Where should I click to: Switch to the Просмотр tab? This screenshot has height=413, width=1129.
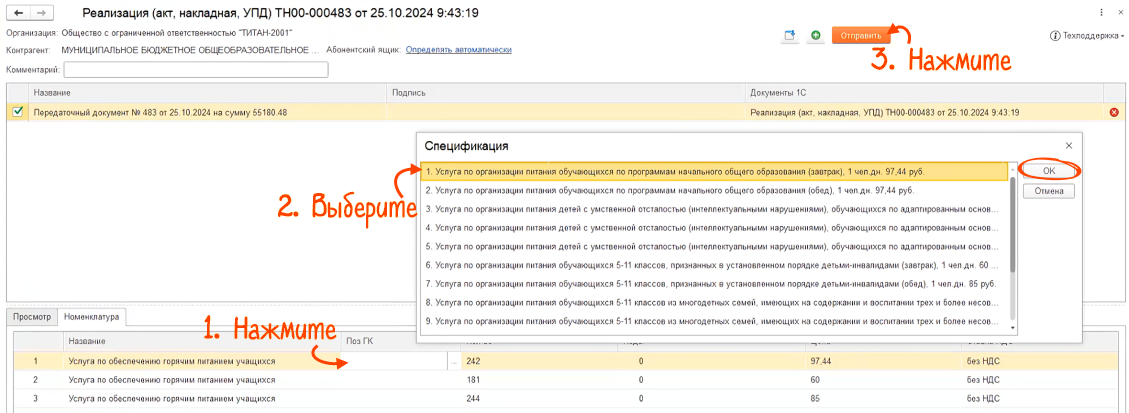pos(32,317)
